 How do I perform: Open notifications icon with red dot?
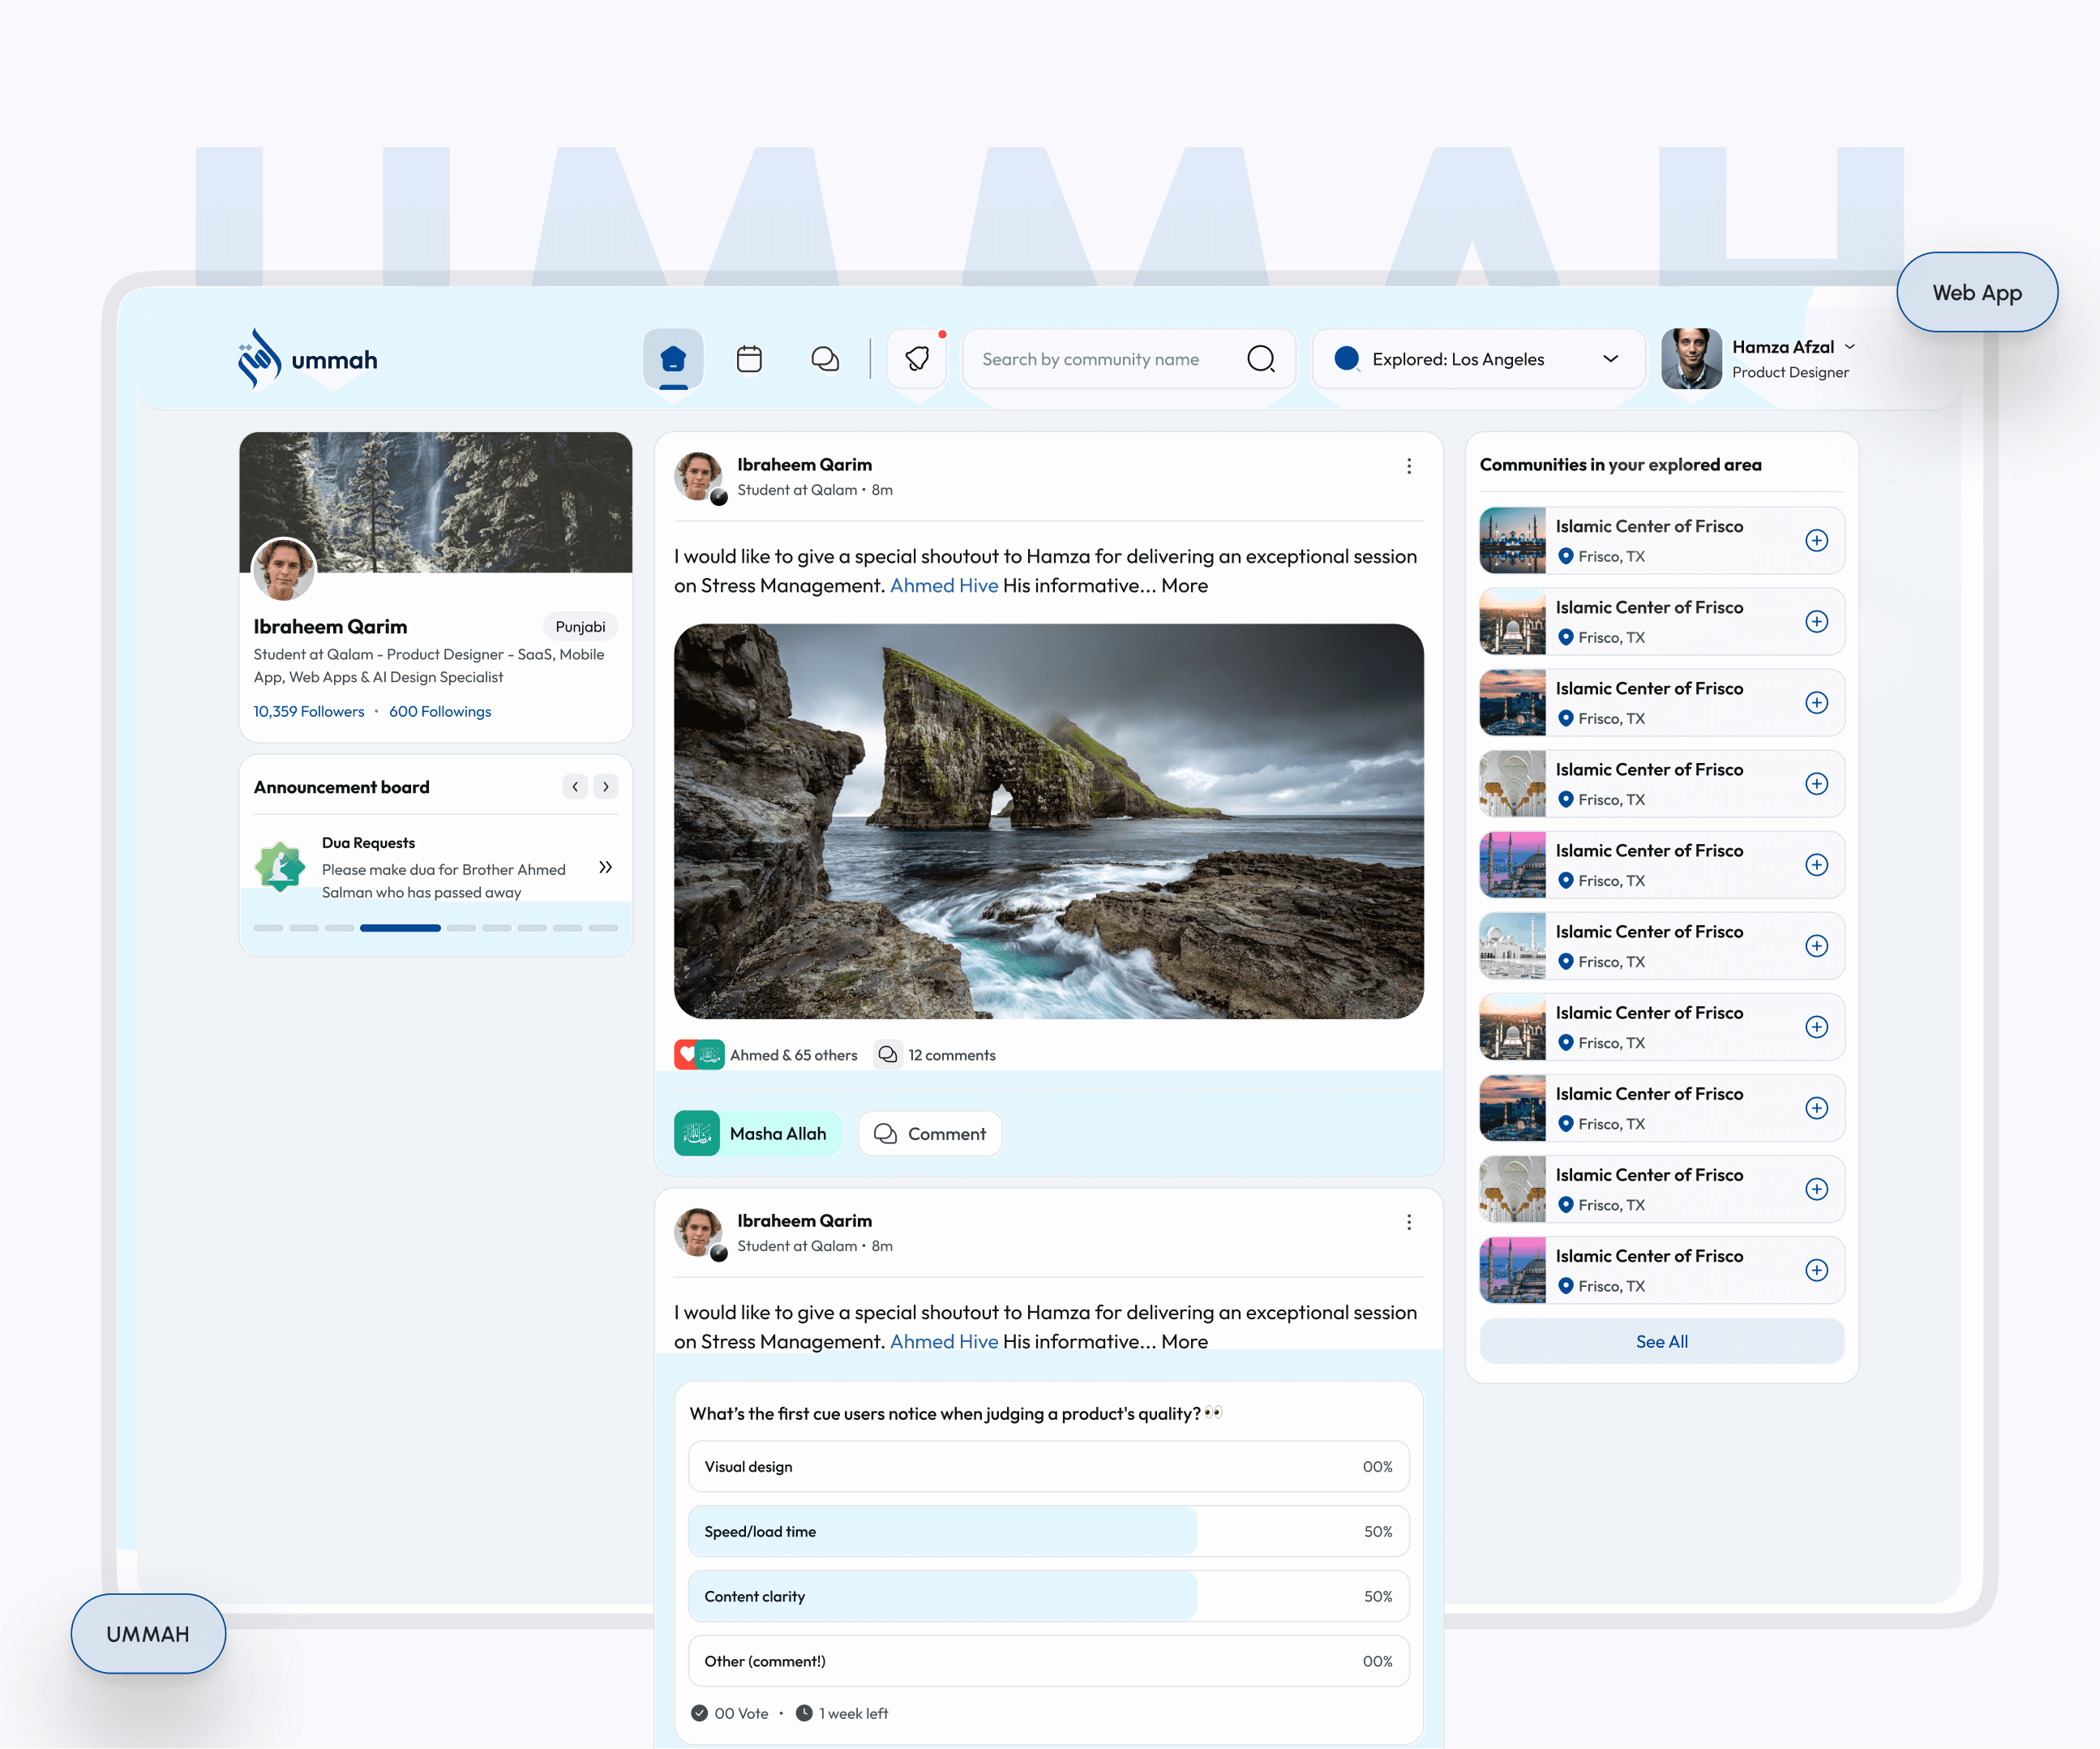click(x=917, y=359)
